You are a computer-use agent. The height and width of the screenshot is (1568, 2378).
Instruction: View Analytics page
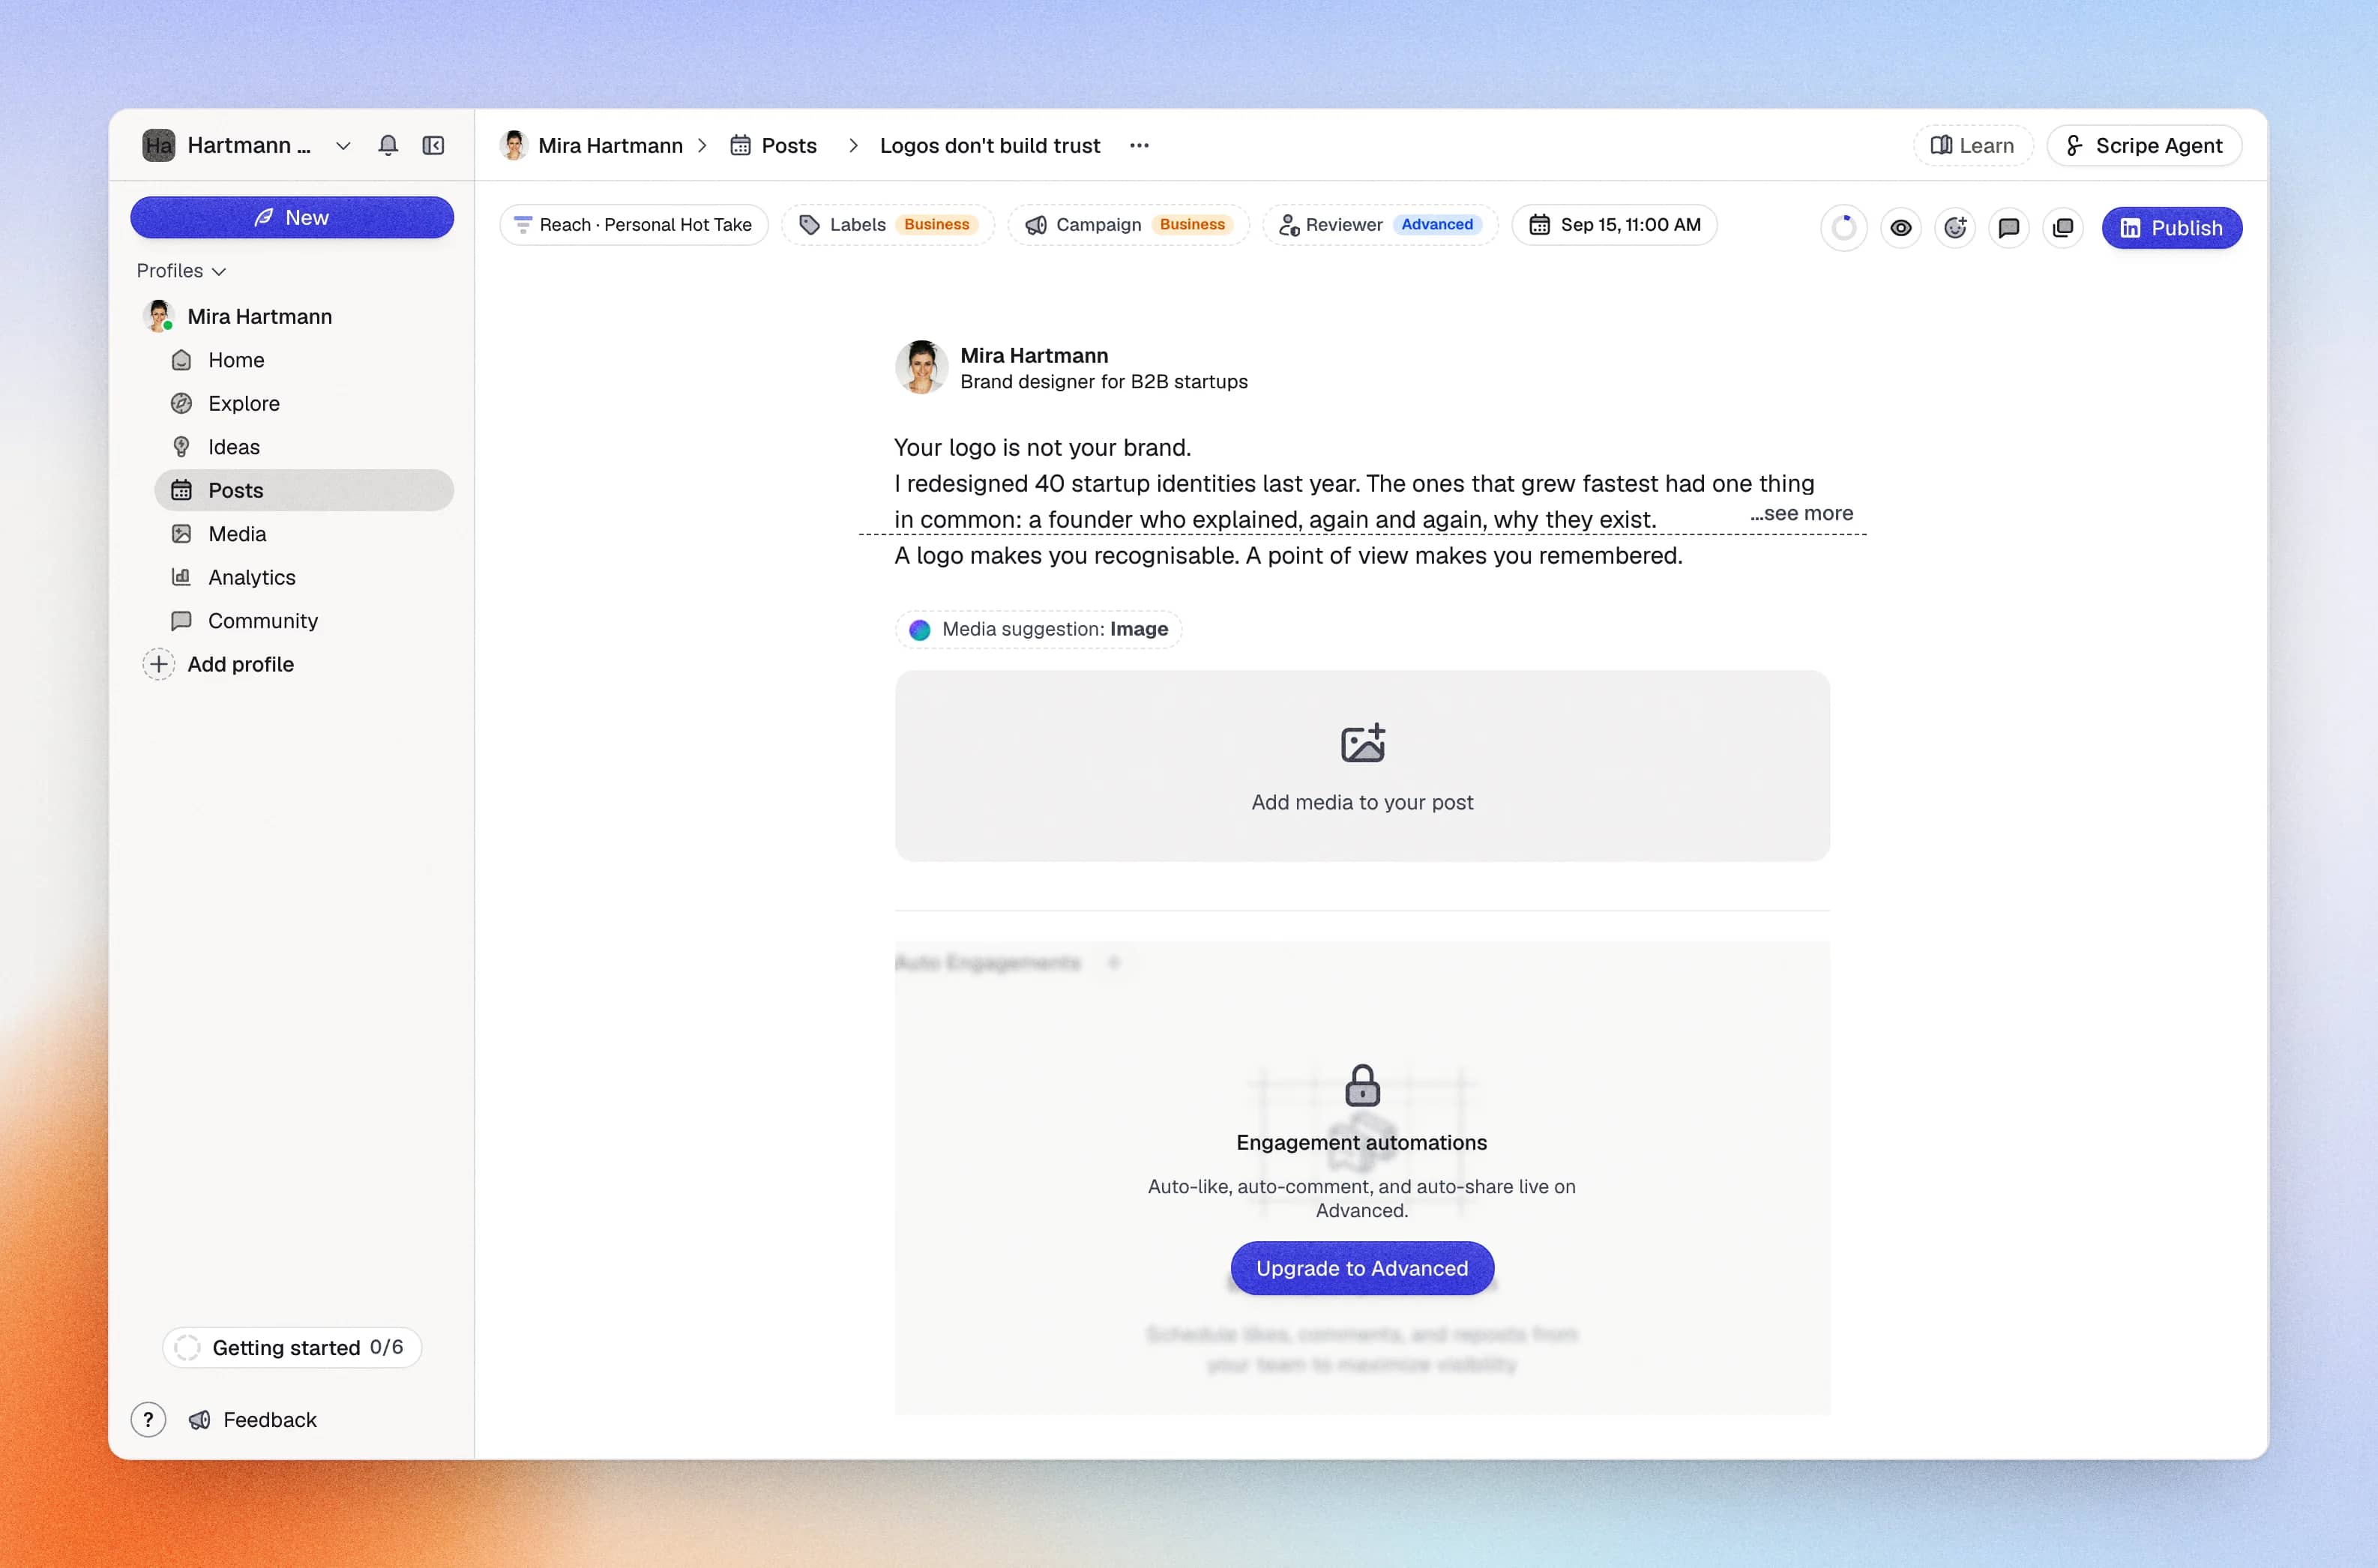click(304, 577)
